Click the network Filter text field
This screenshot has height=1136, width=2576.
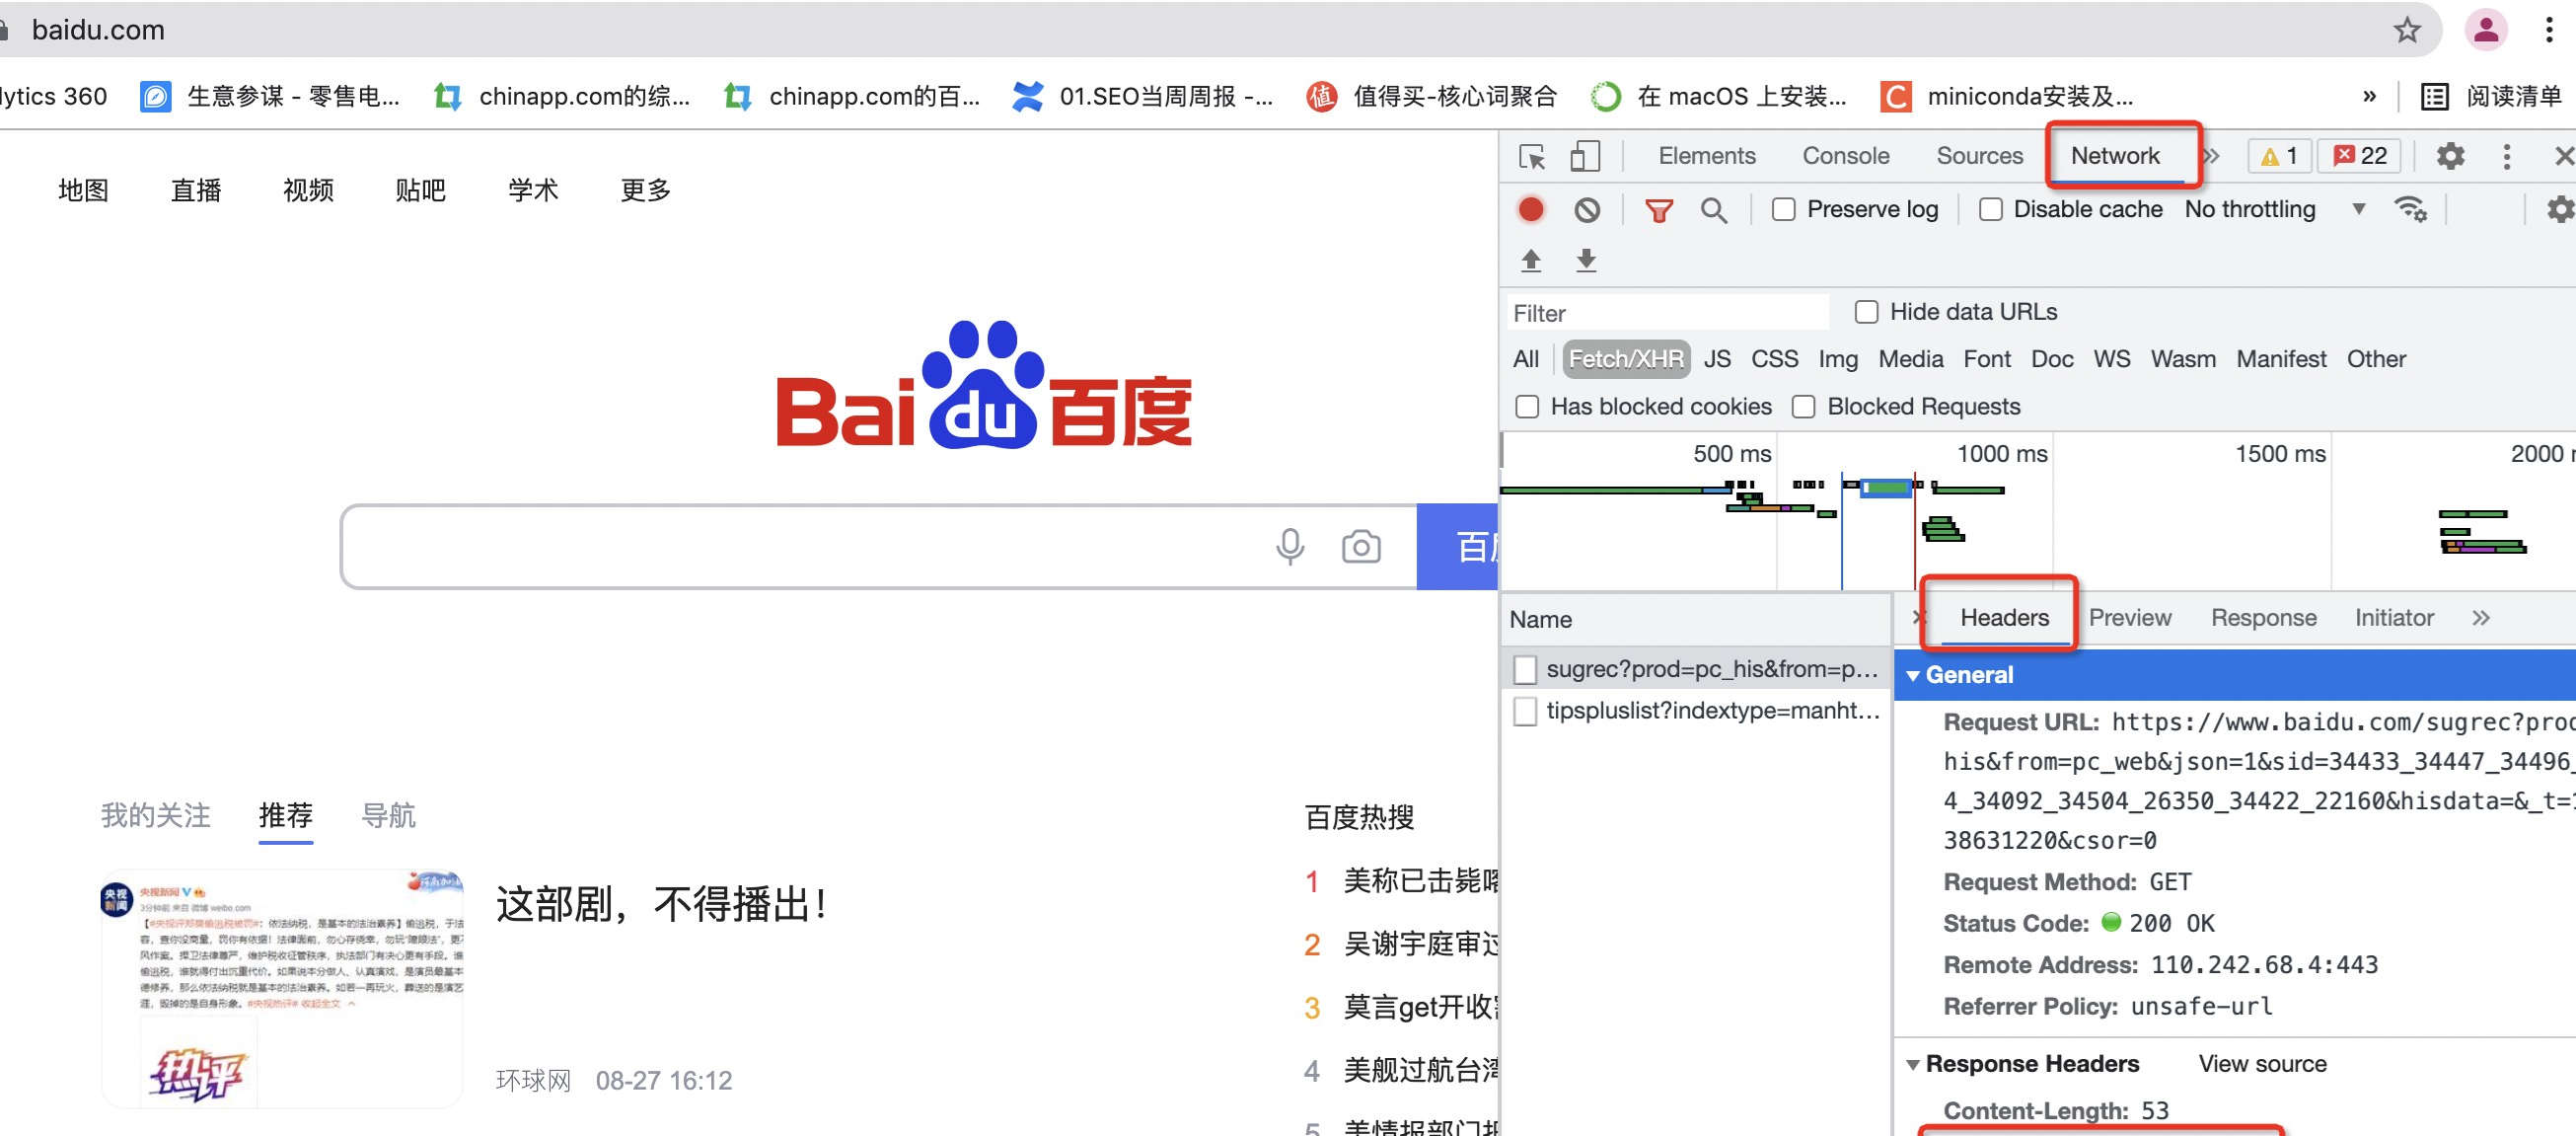pyautogui.click(x=1667, y=313)
